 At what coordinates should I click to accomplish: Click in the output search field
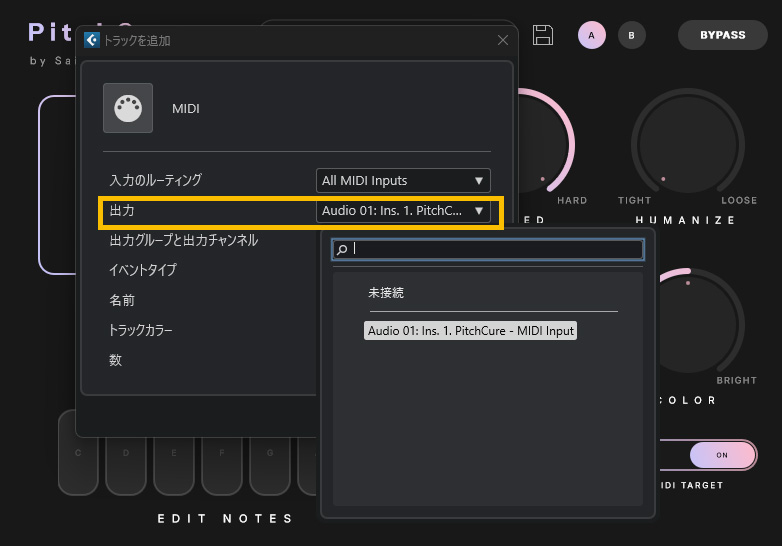488,249
